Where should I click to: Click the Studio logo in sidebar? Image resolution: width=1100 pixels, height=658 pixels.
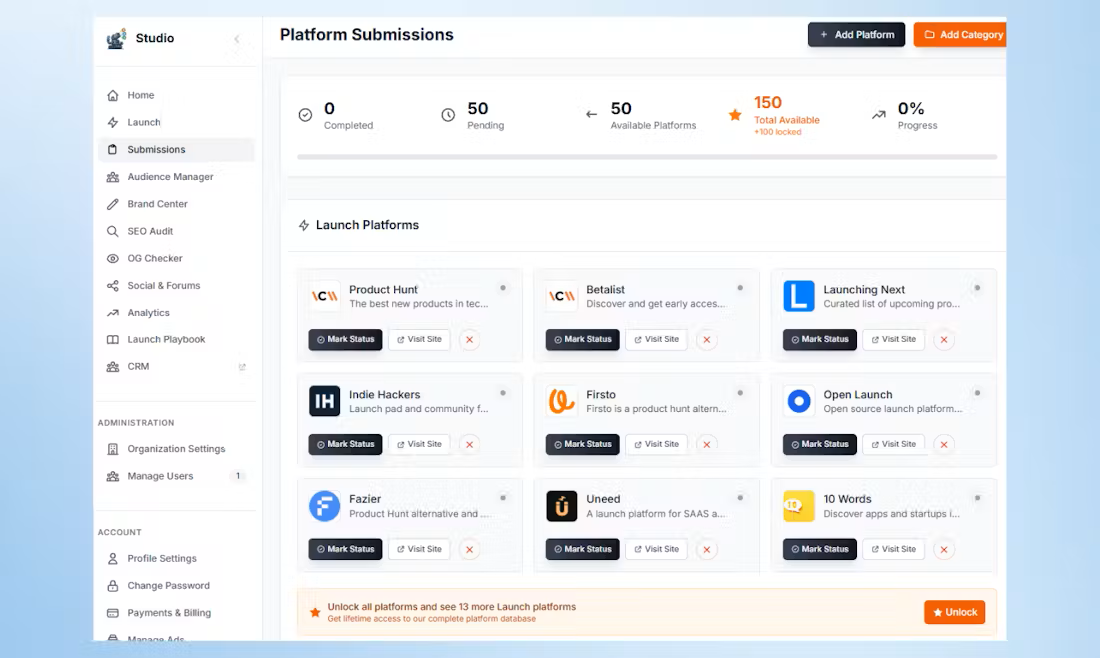116,39
